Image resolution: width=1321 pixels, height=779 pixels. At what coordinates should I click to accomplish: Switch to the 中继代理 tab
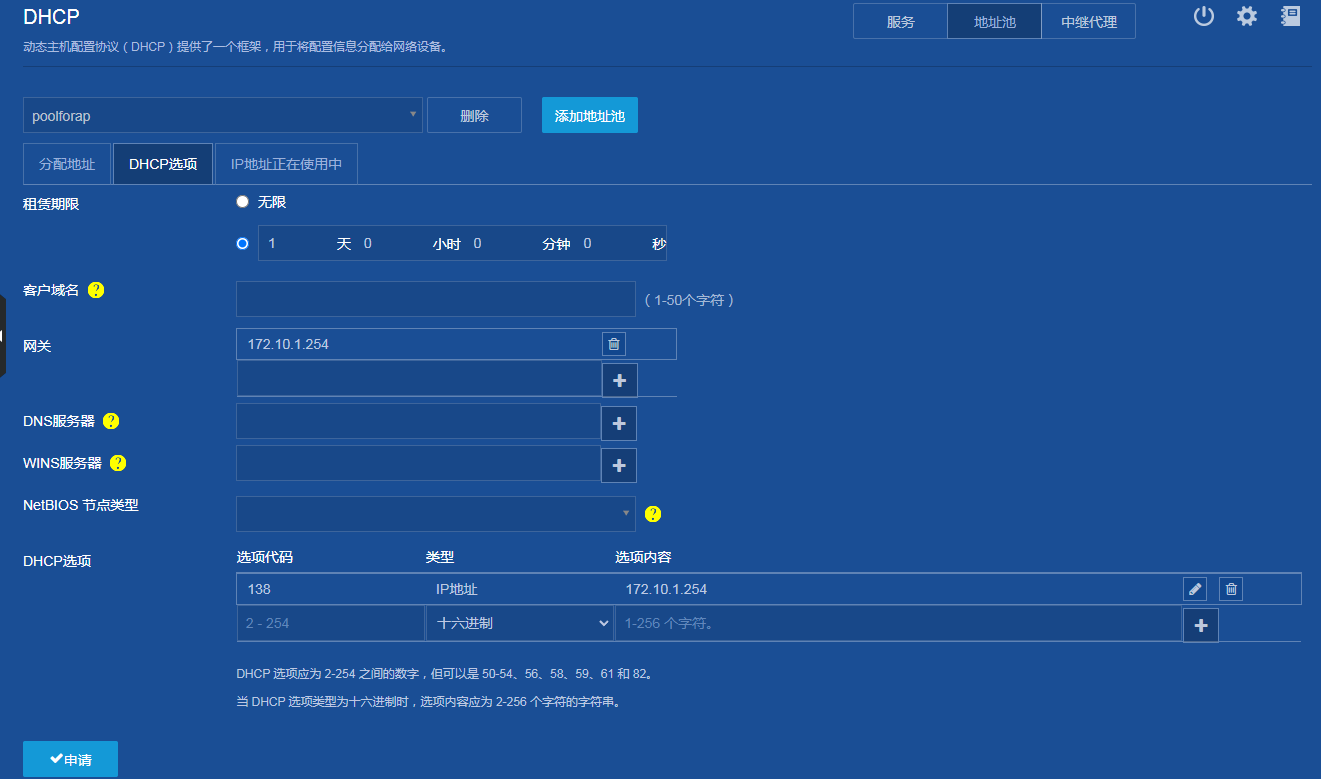point(1089,21)
